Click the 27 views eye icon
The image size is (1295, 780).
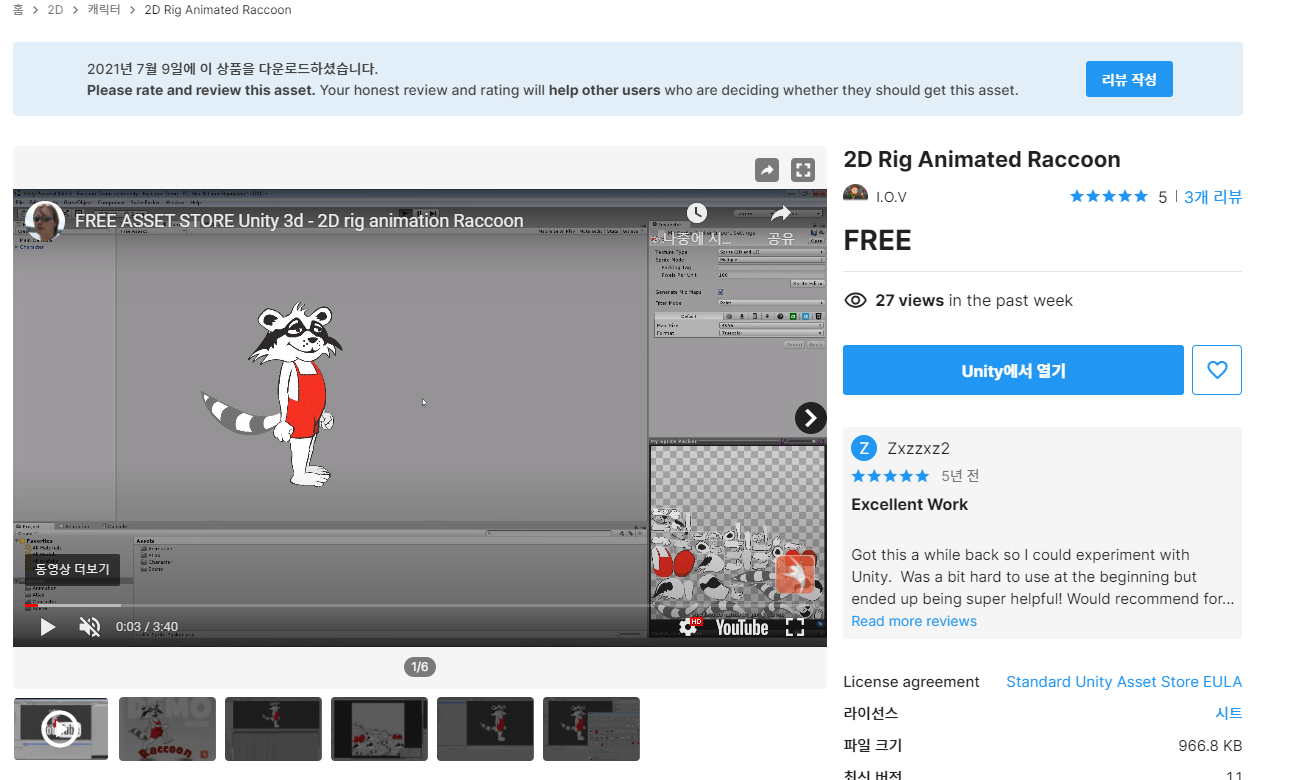coord(855,300)
